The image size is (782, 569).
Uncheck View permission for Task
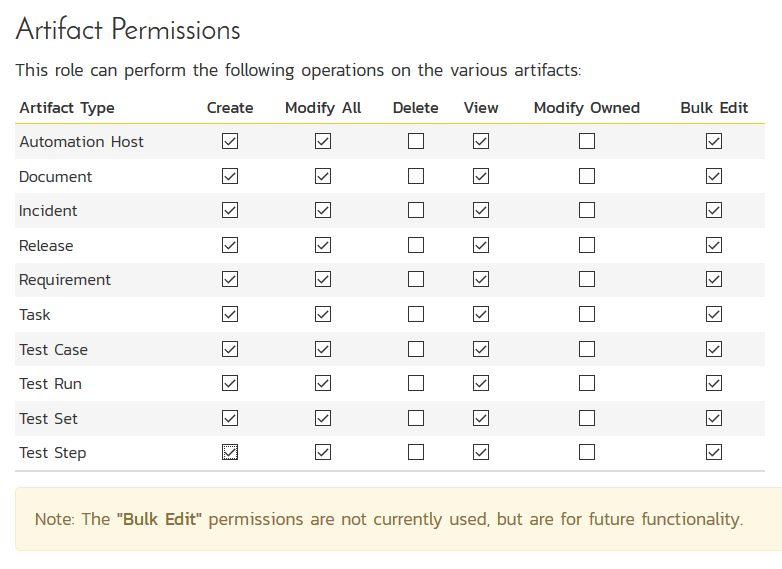pyautogui.click(x=481, y=314)
